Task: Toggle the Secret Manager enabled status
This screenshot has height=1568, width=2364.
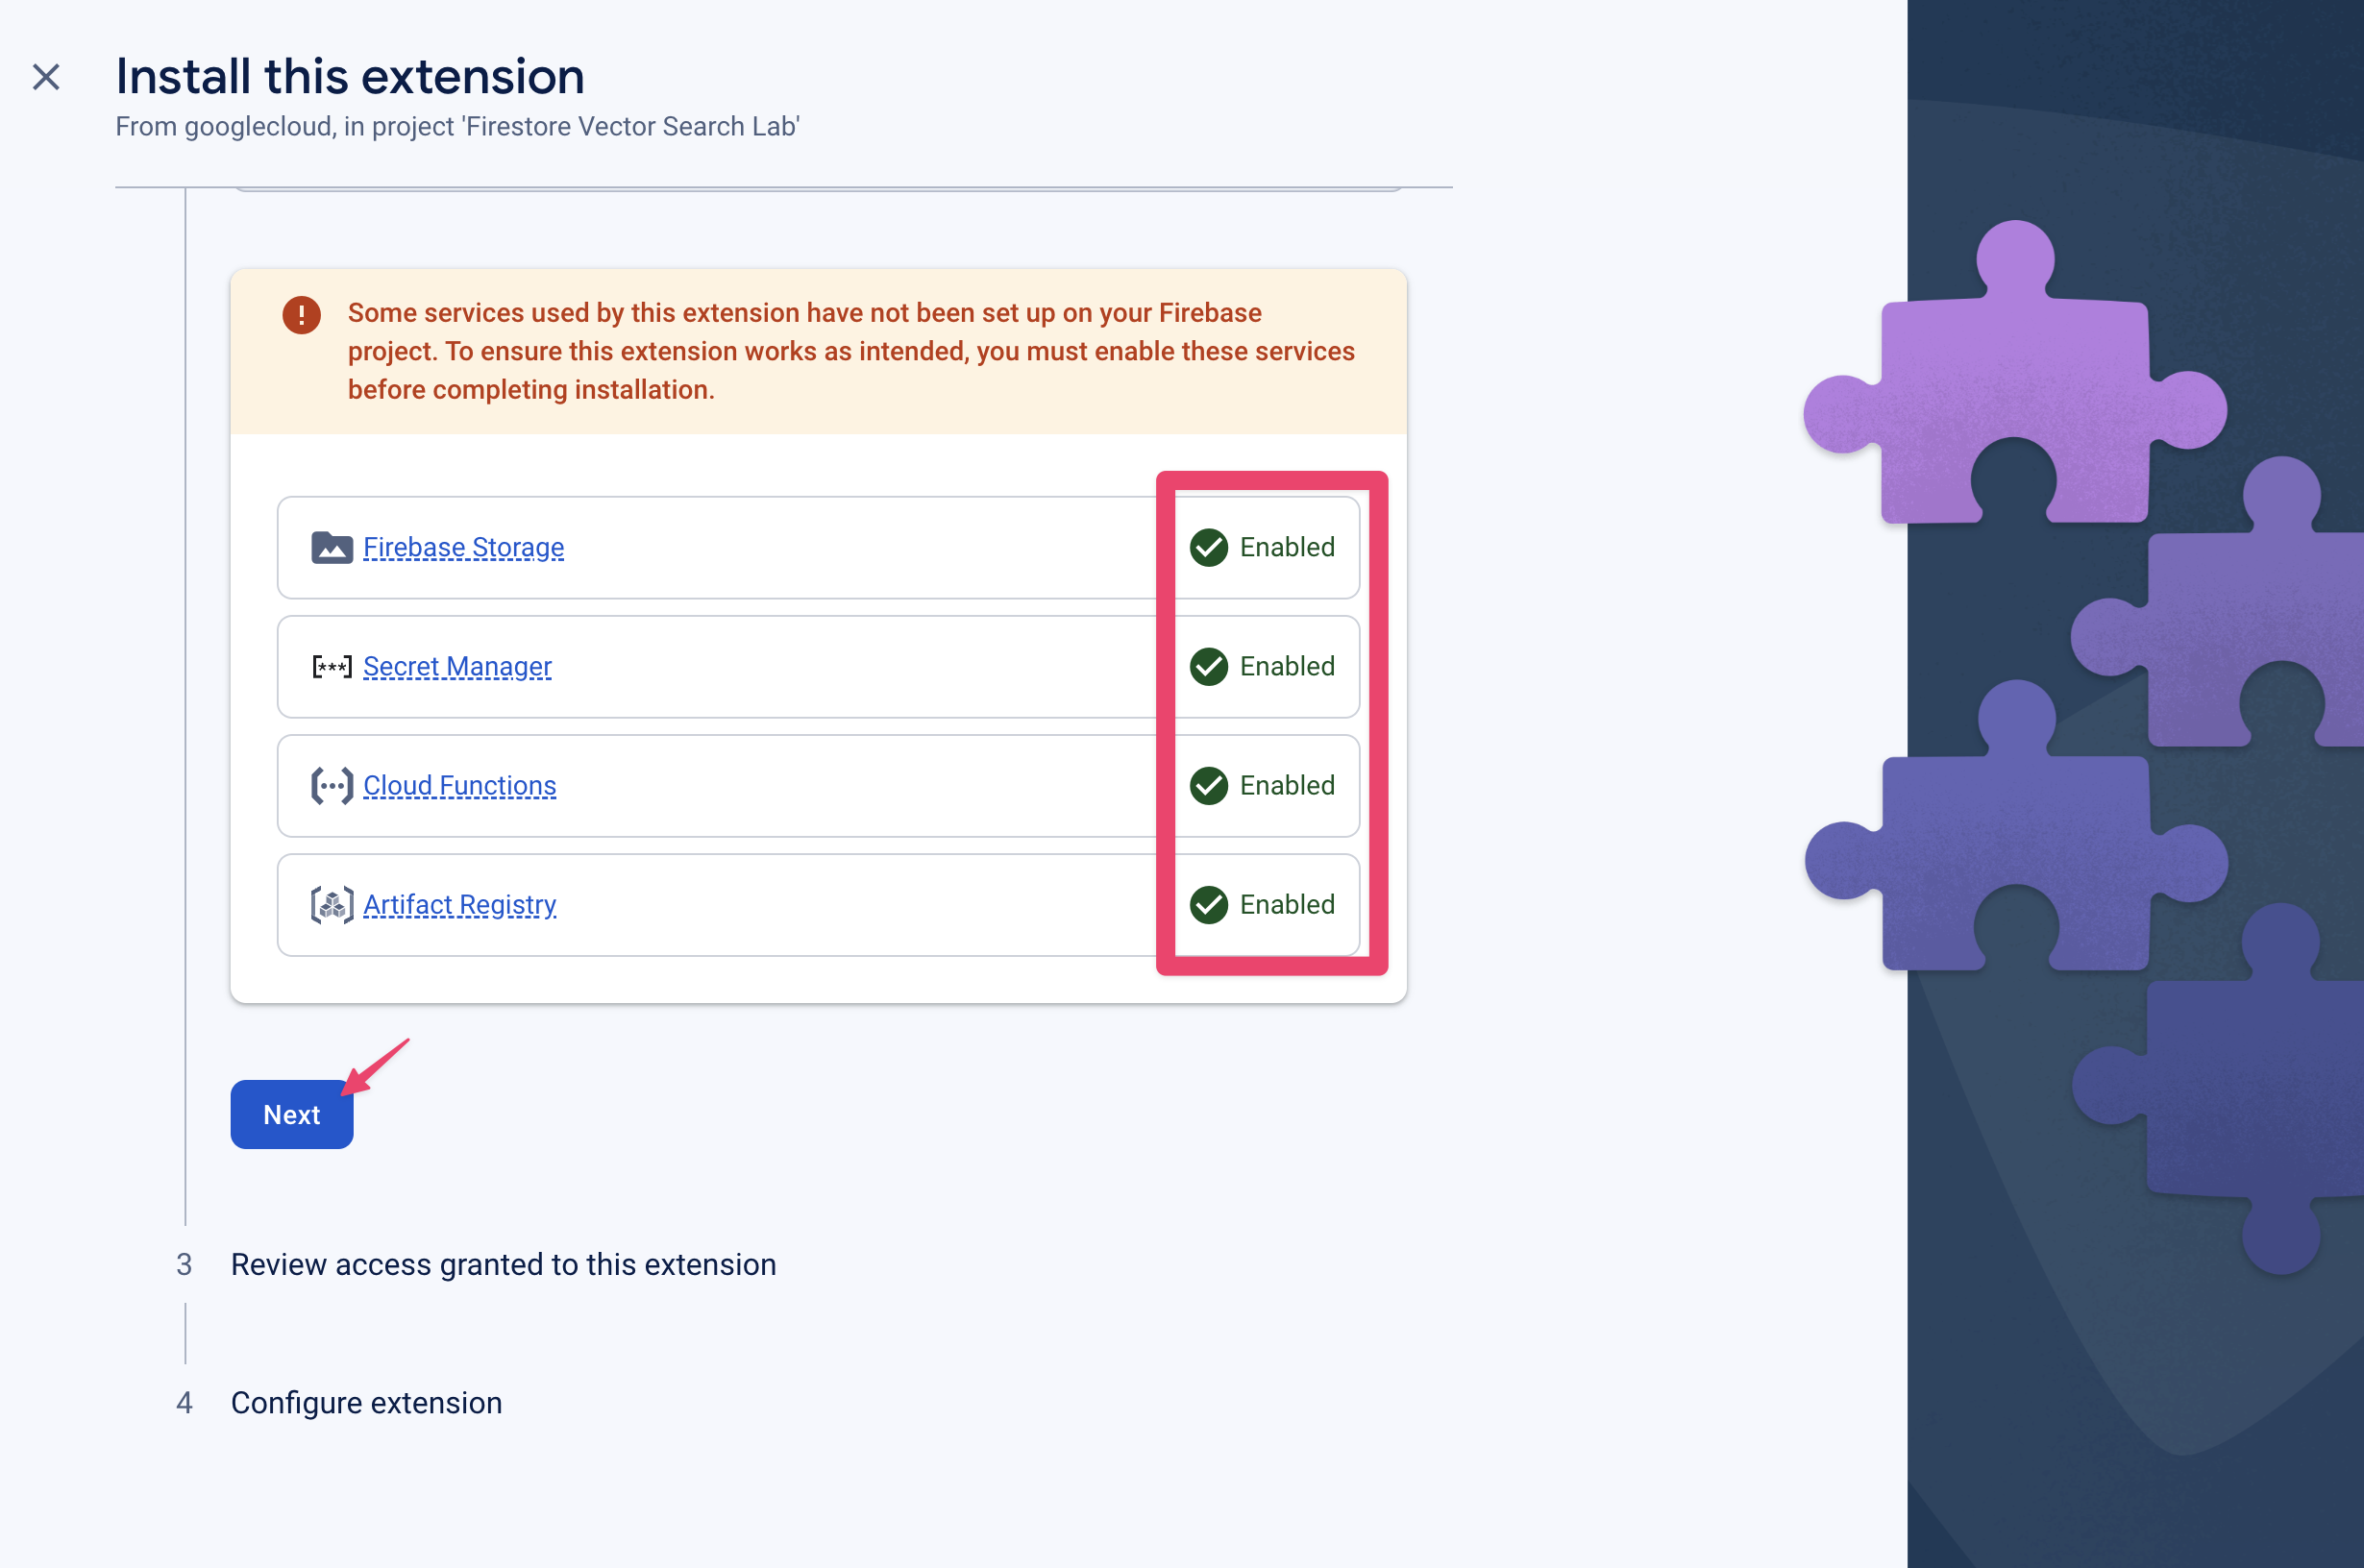Action: pos(1265,665)
